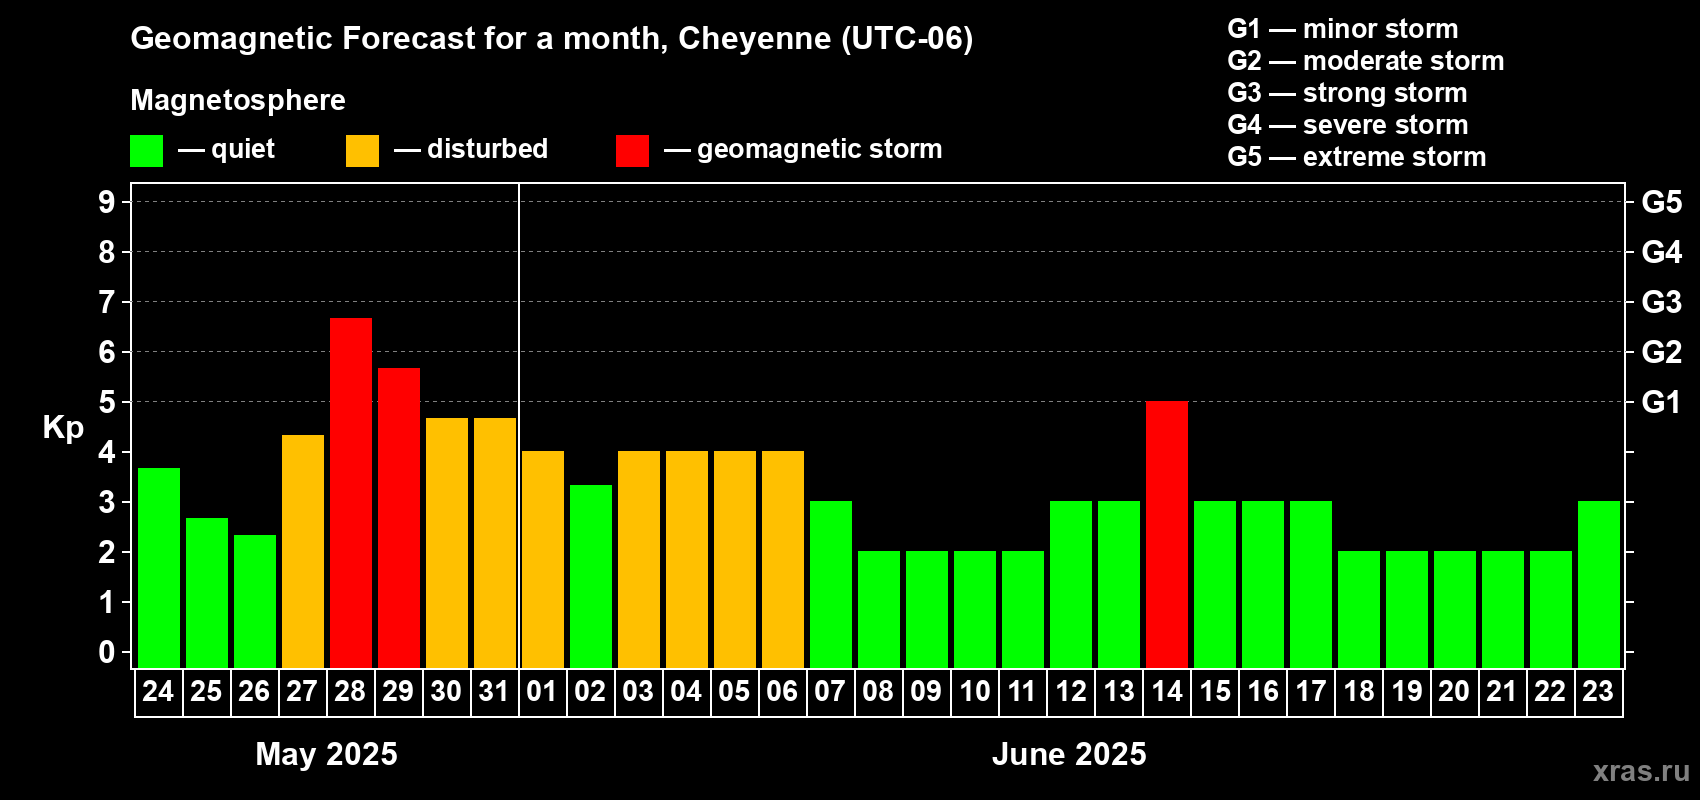Click the green bar for June 02
This screenshot has width=1700, height=800.
click(591, 576)
